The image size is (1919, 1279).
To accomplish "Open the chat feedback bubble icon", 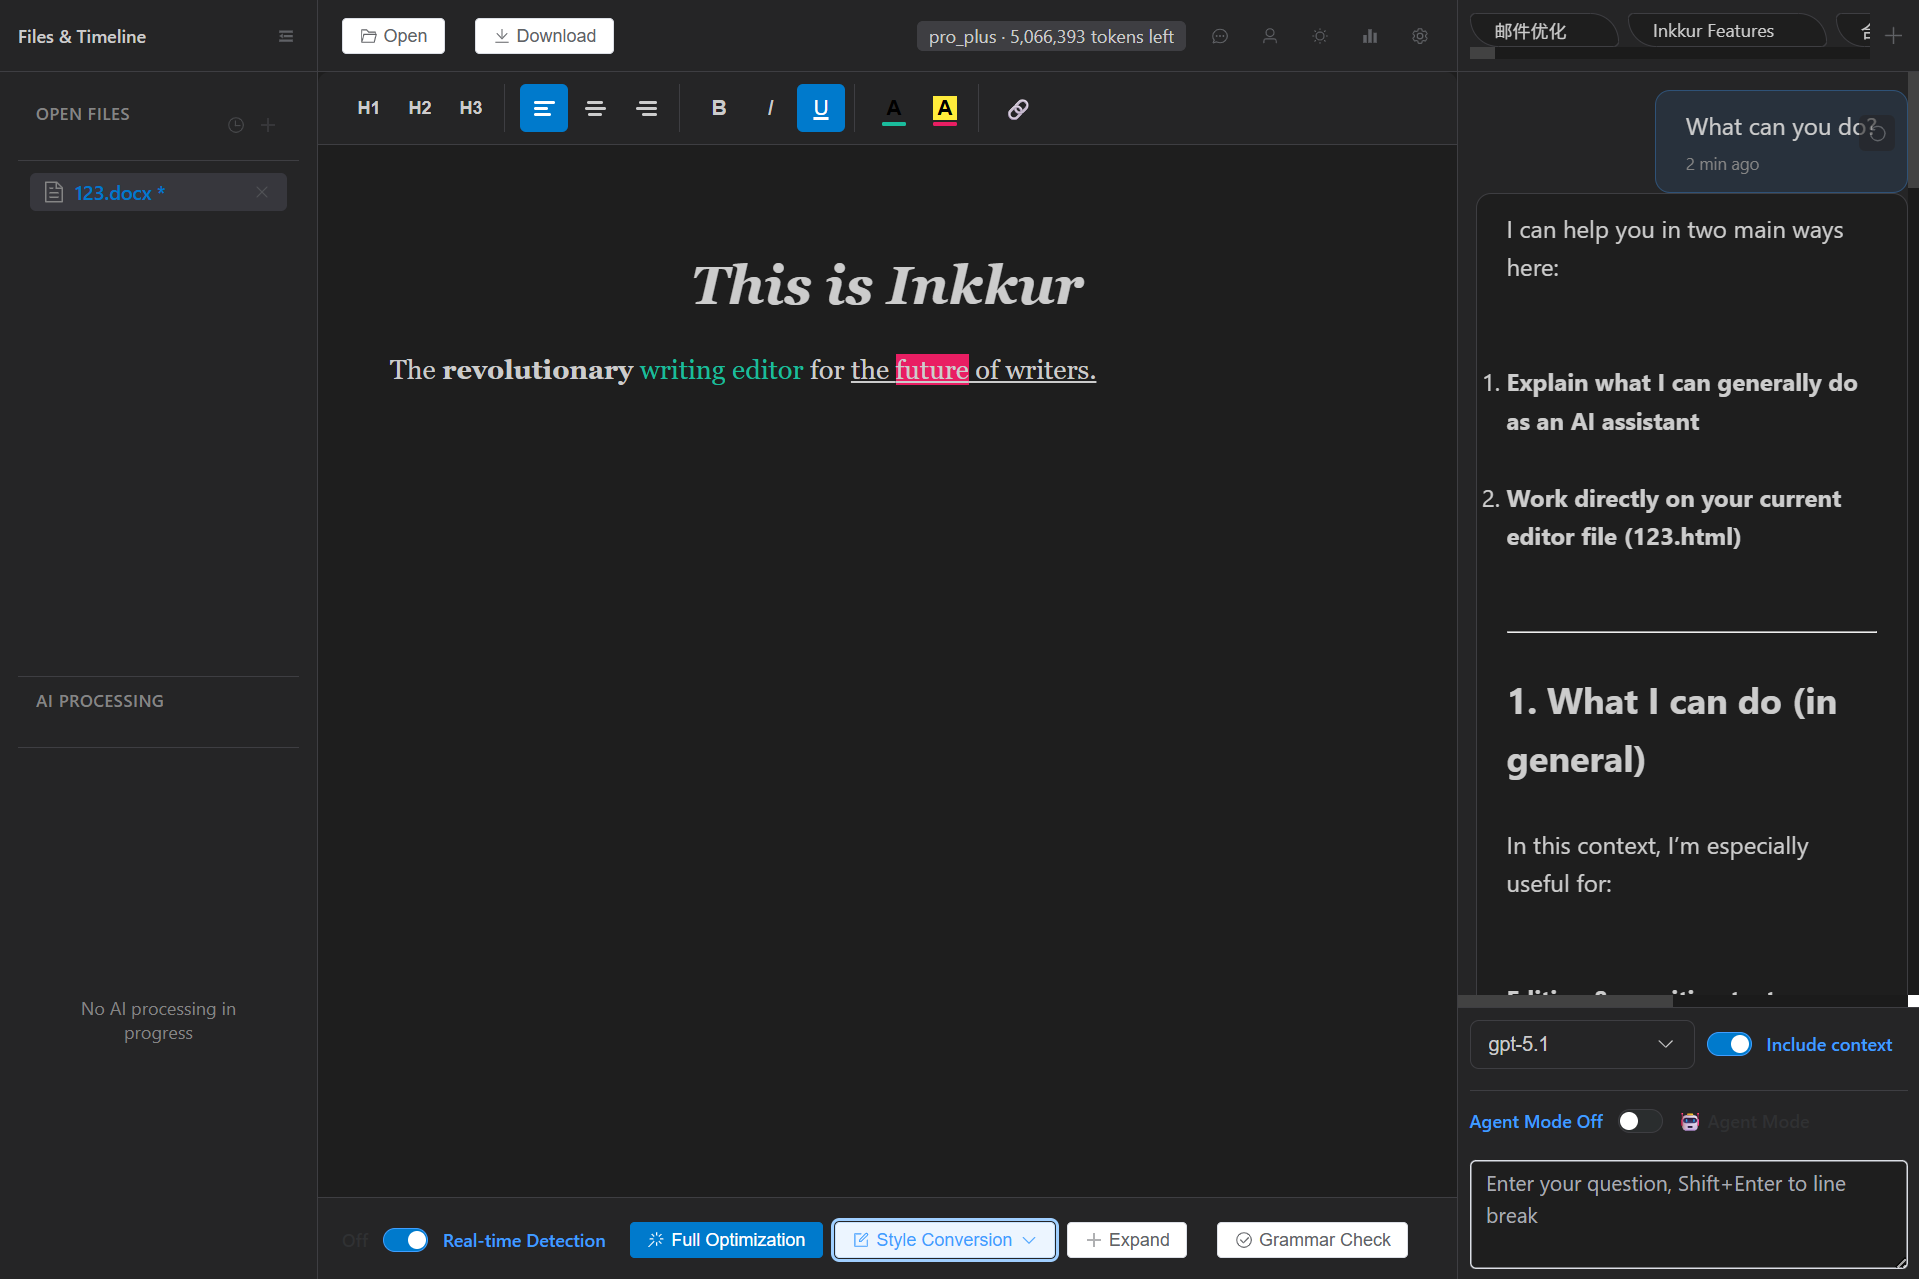I will [1220, 36].
